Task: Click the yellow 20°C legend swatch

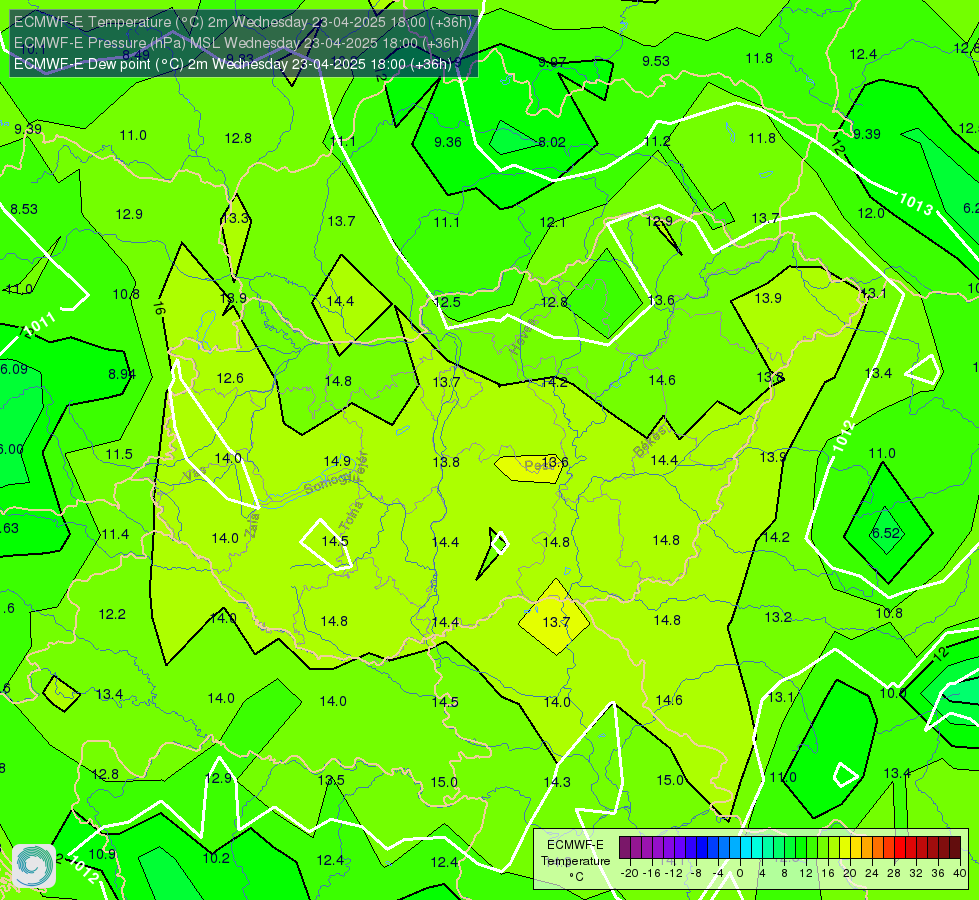Action: click(845, 848)
